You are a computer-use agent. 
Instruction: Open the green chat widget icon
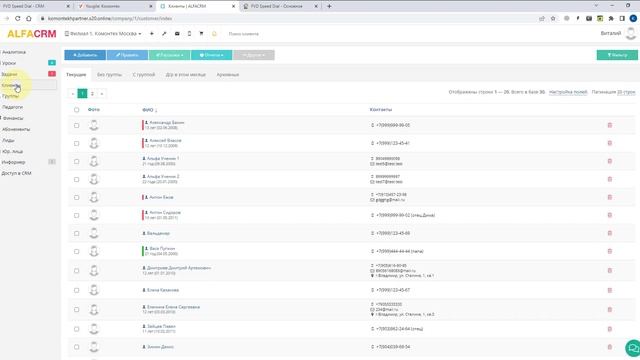click(633, 348)
